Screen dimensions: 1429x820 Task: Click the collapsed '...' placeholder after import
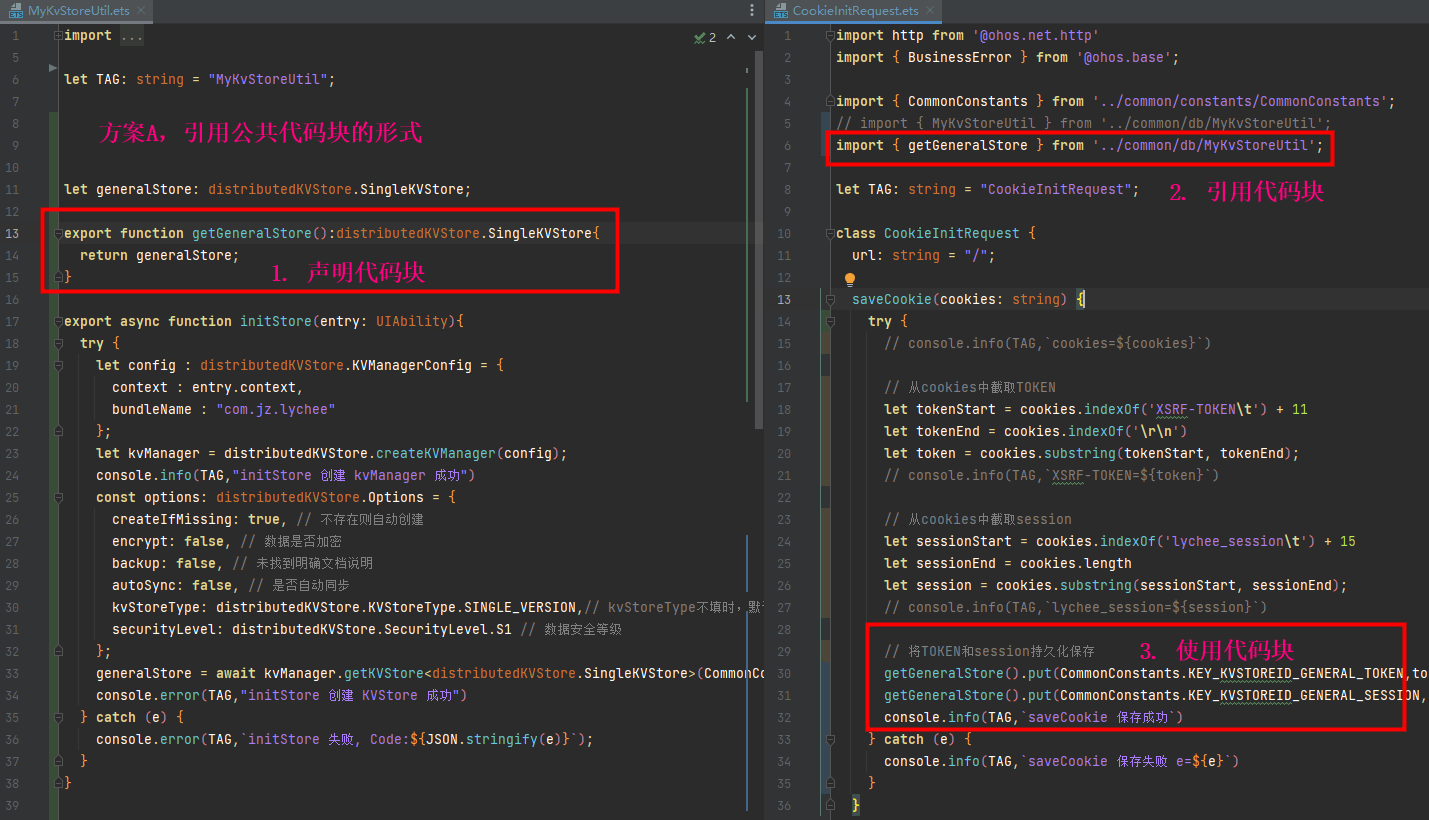[131, 35]
